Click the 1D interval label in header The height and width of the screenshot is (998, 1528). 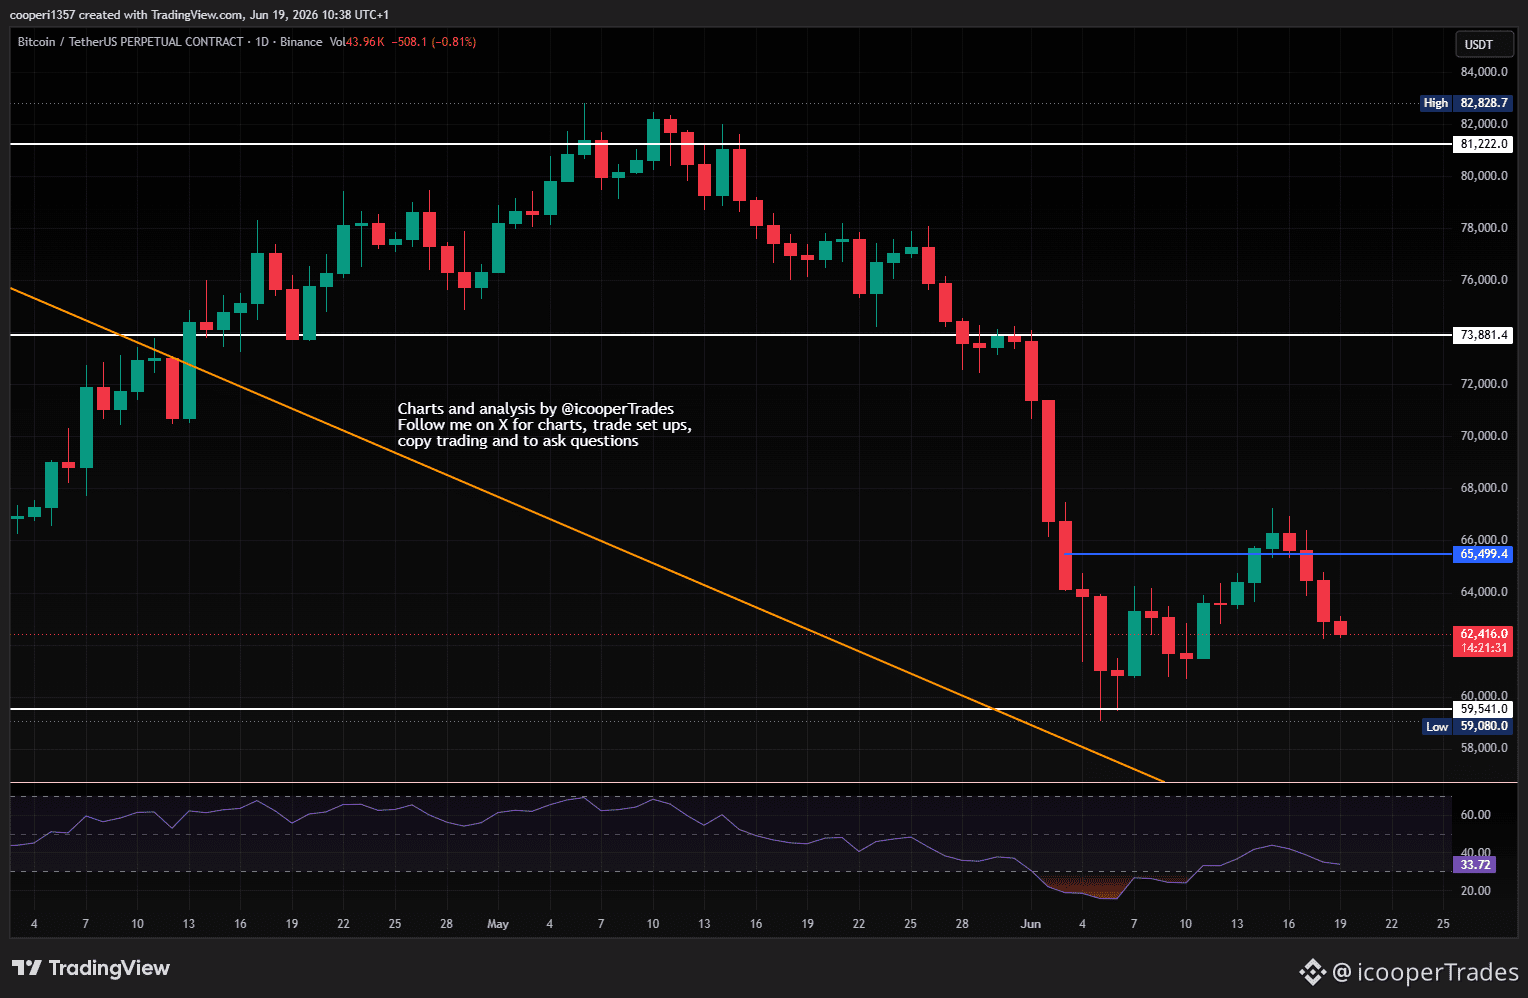point(262,42)
